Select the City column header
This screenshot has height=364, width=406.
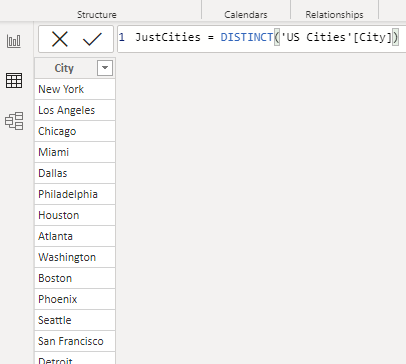[75, 68]
